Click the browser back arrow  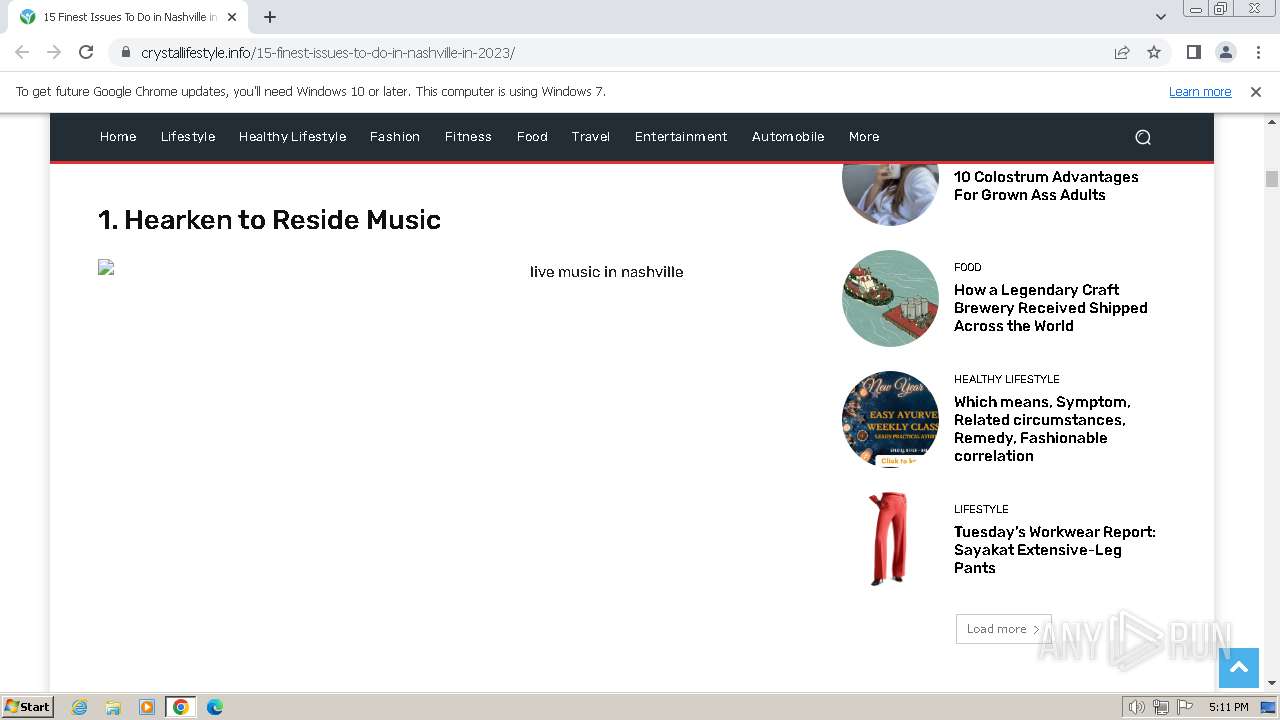(x=22, y=52)
